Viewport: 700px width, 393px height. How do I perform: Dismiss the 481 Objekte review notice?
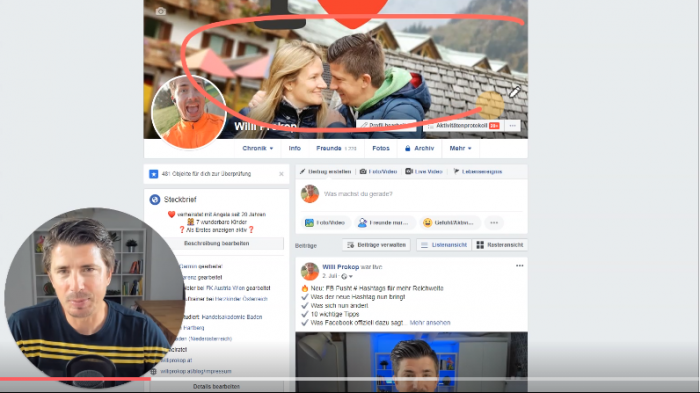(x=281, y=174)
